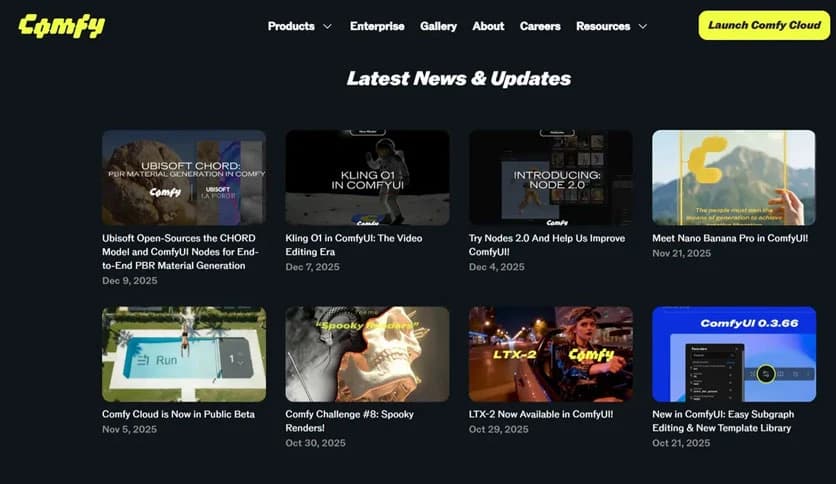This screenshot has width=836, height=484.
Task: Go to the Enterprise page
Action: 377,26
